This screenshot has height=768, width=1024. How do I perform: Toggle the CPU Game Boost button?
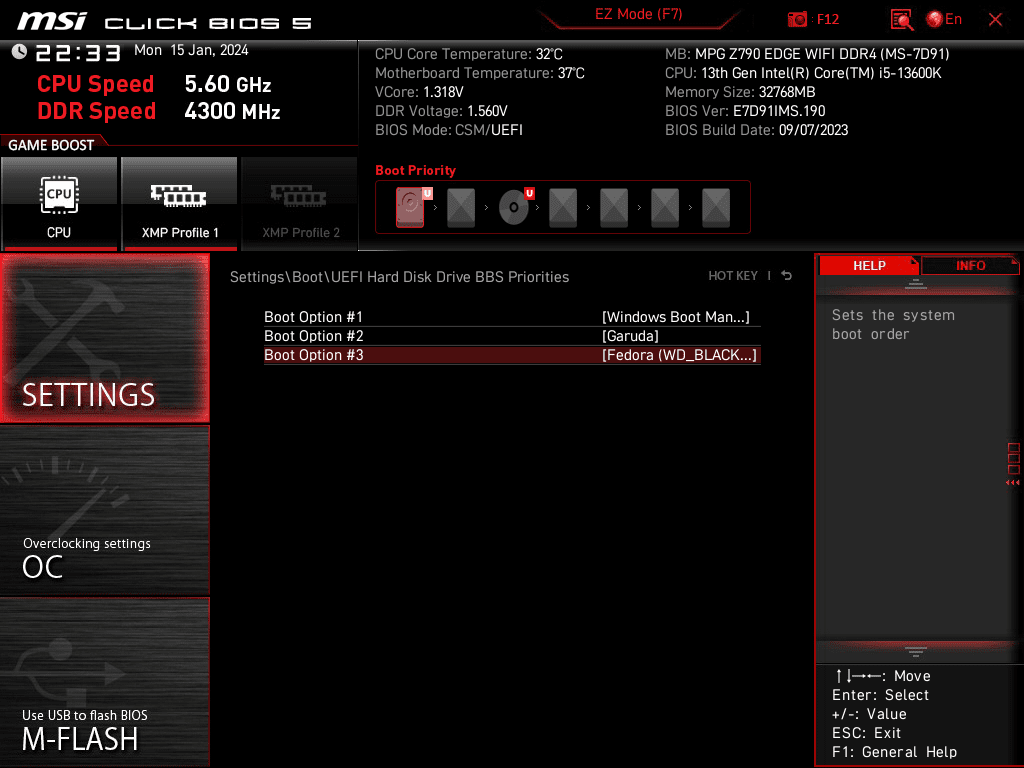point(59,204)
